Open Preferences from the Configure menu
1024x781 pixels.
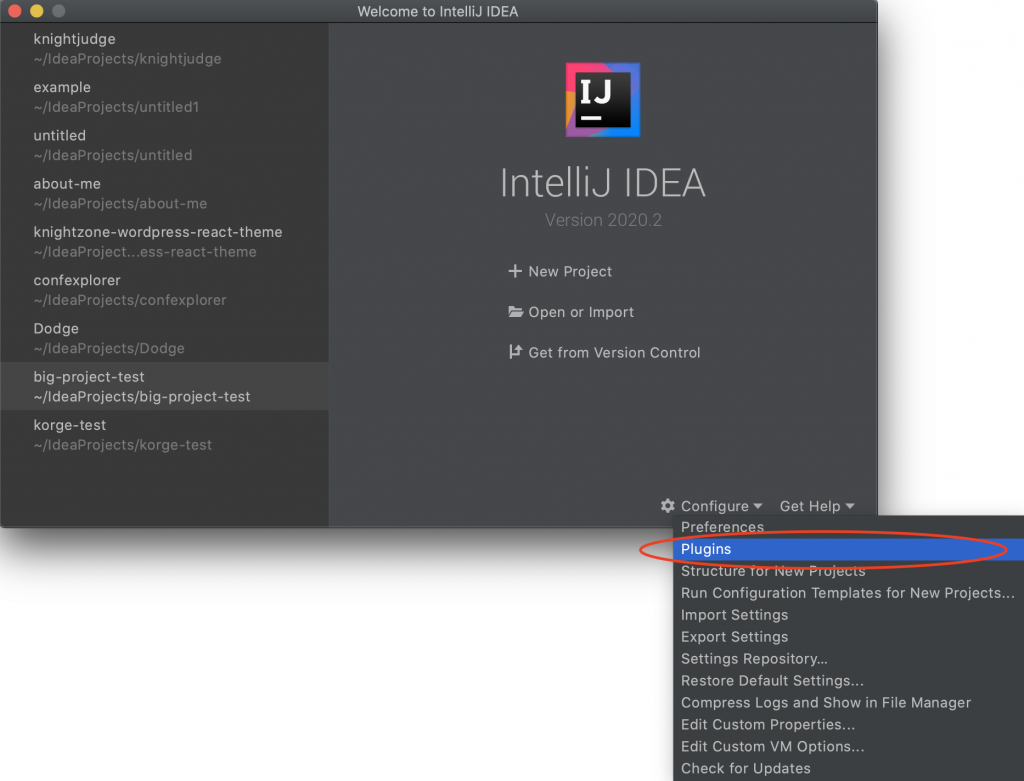(x=848, y=526)
